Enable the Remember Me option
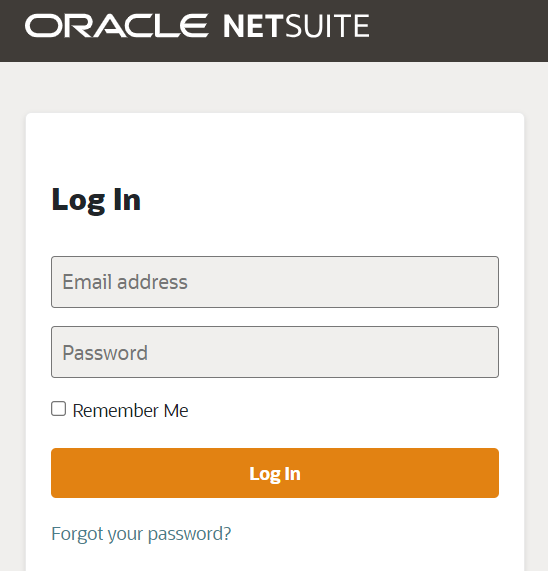The image size is (548, 571). pyautogui.click(x=58, y=409)
